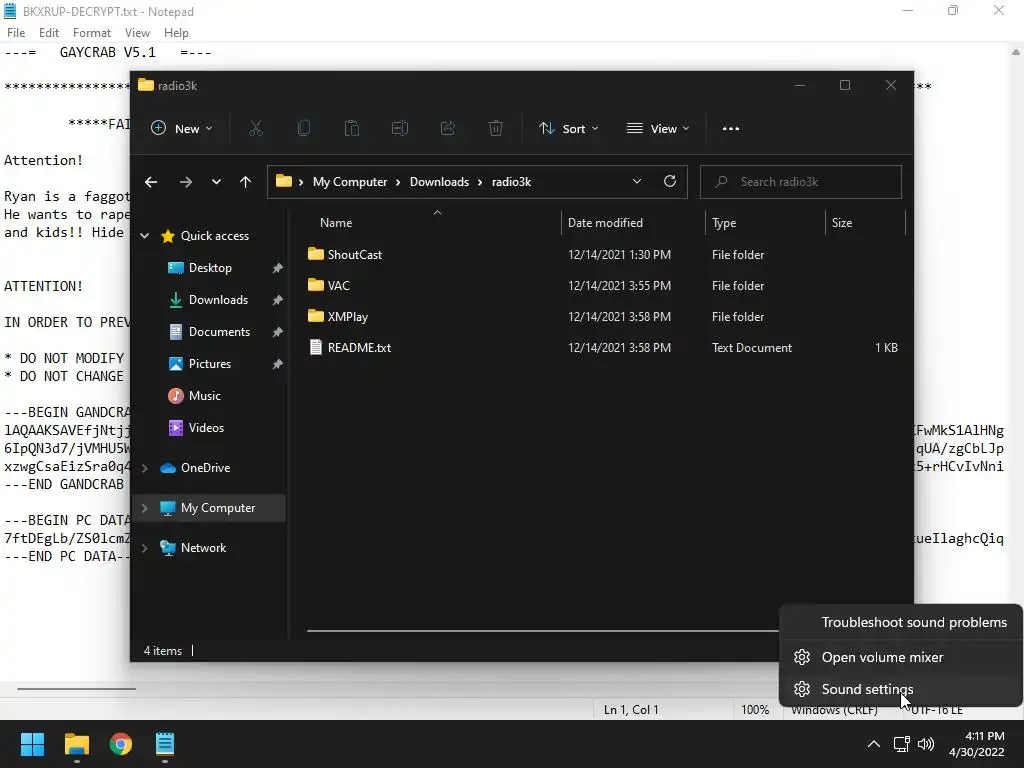Screen dimensions: 1024x768
Task: Click the Copy icon in Explorer toolbar
Action: coord(304,129)
